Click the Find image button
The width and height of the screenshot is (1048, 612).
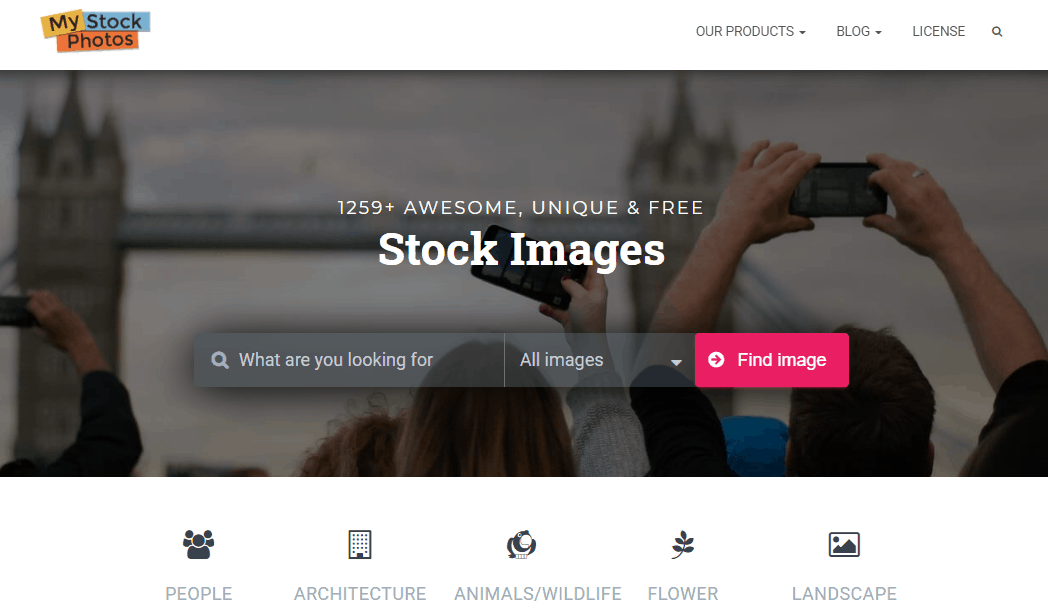pos(771,360)
